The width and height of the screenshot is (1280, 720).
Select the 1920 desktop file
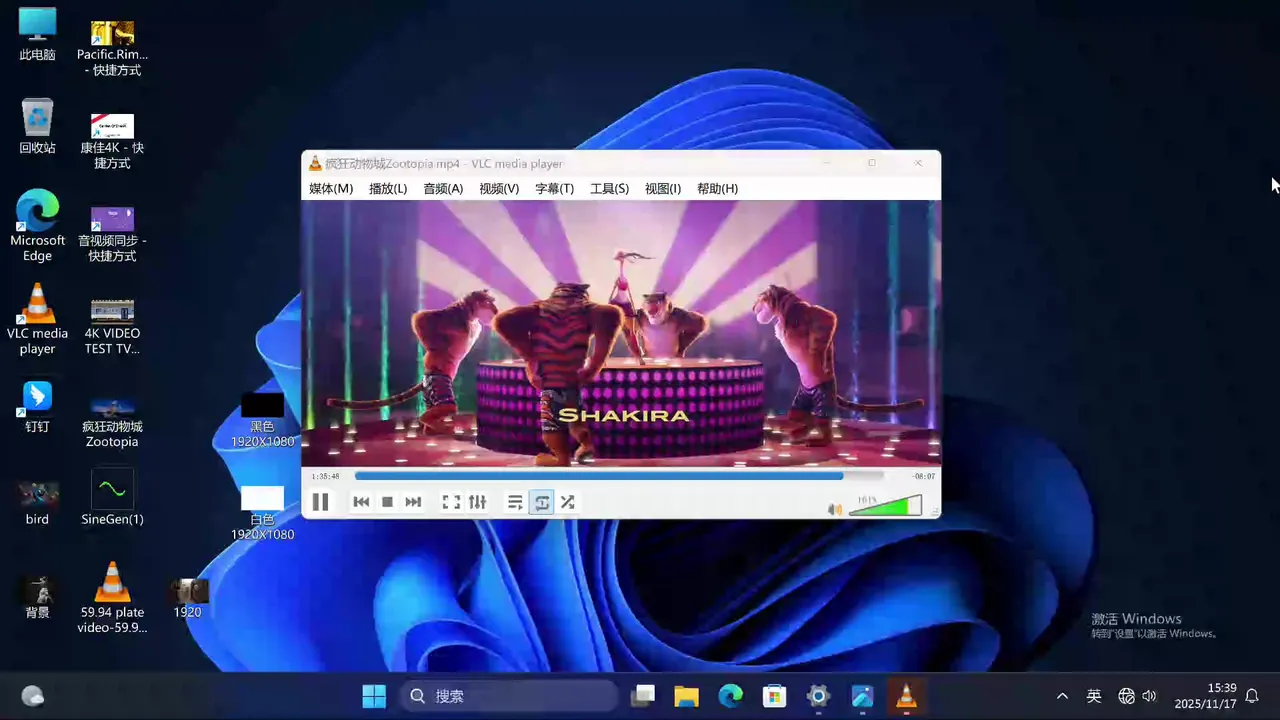tap(188, 597)
